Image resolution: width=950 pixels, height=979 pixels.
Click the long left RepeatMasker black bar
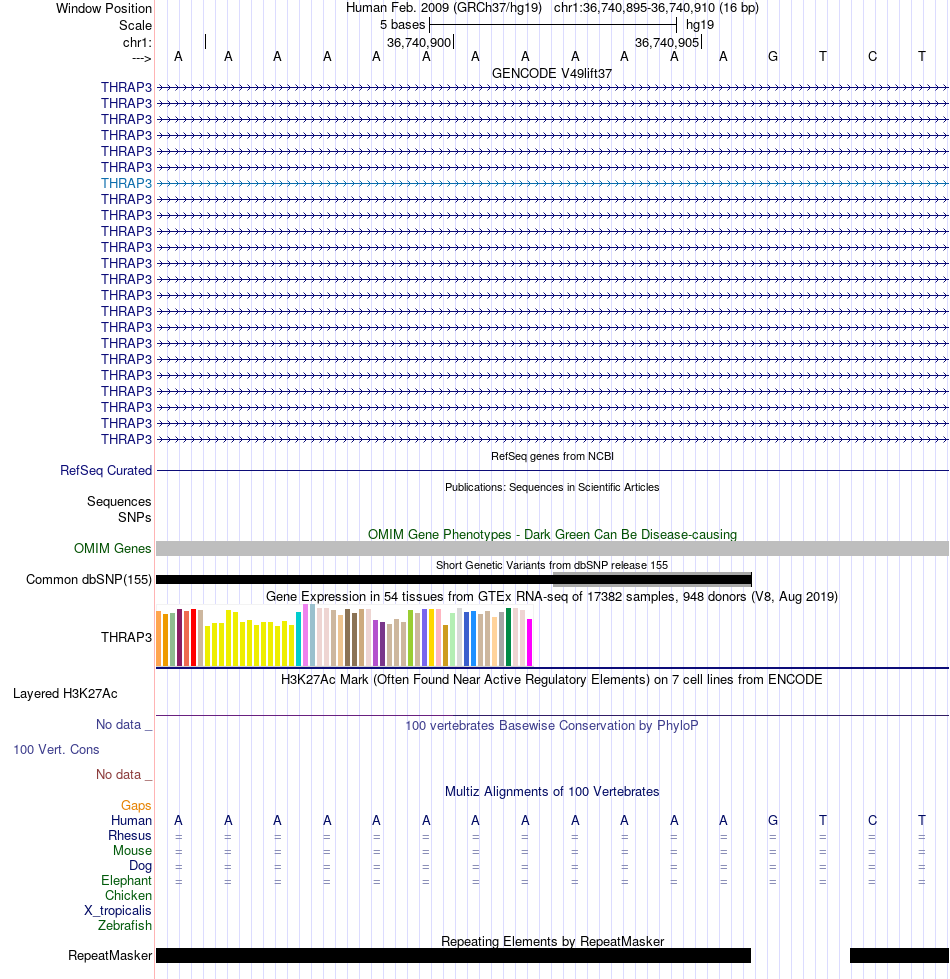tap(453, 955)
